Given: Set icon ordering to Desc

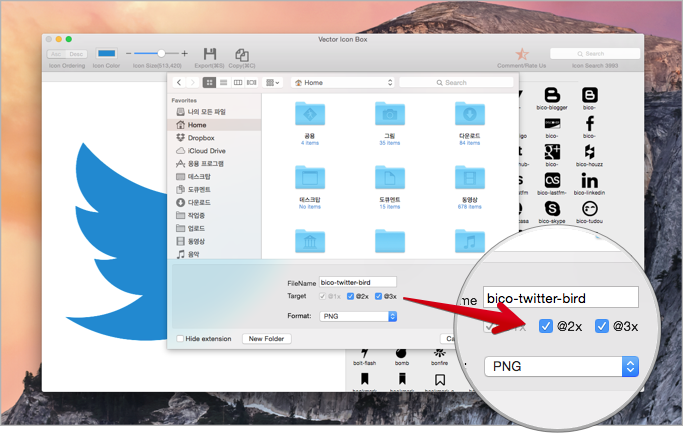Looking at the screenshot, I should (76, 54).
